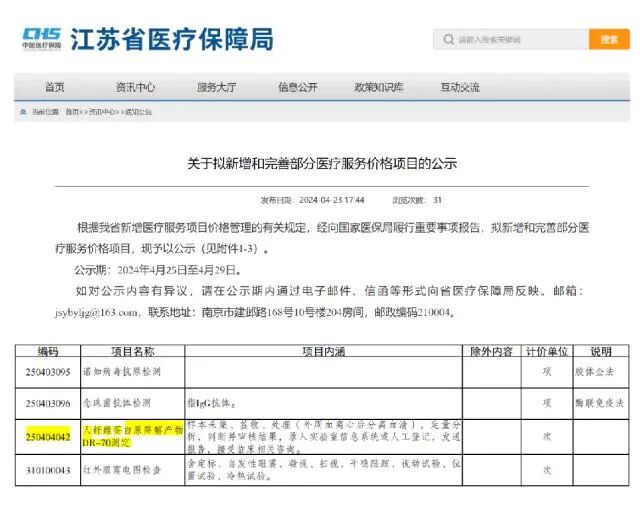640x506 pixels.
Task: Click the orange 搜索 button
Action: [609, 40]
